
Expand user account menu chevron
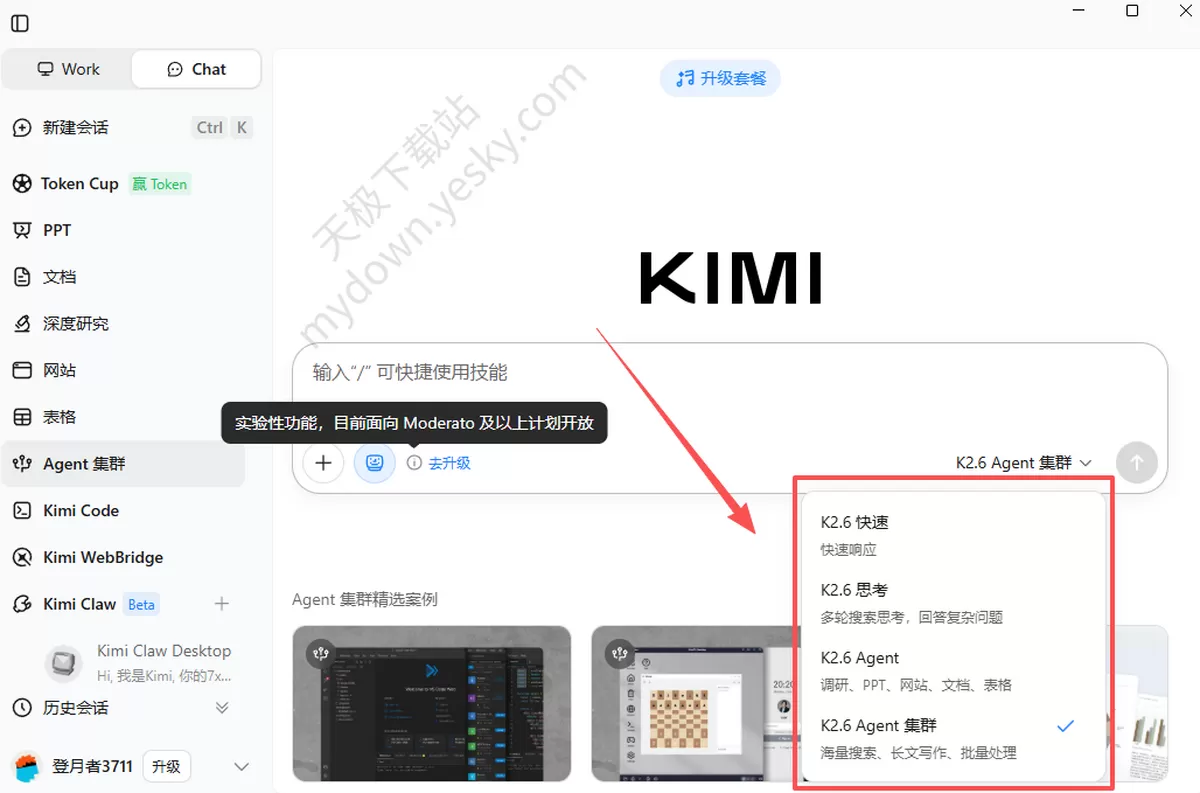[241, 767]
